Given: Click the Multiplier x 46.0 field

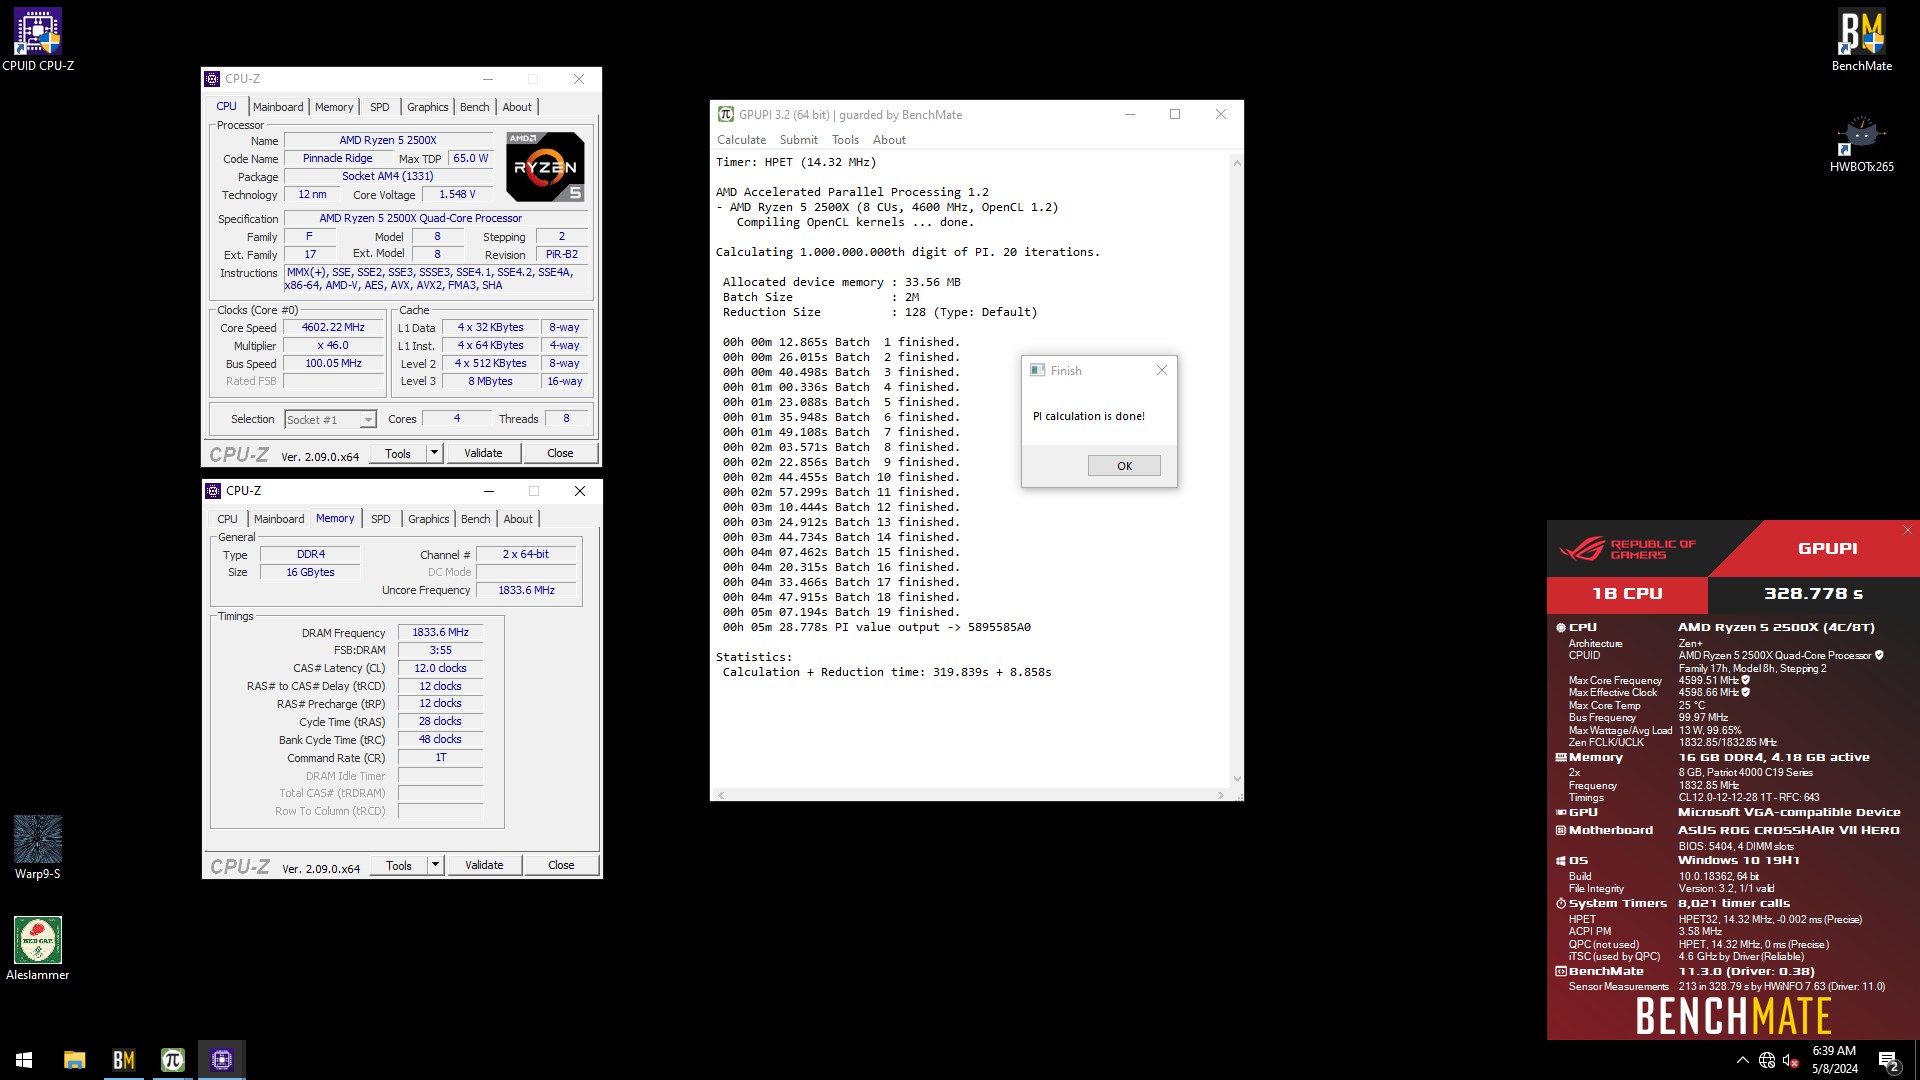Looking at the screenshot, I should tap(333, 346).
